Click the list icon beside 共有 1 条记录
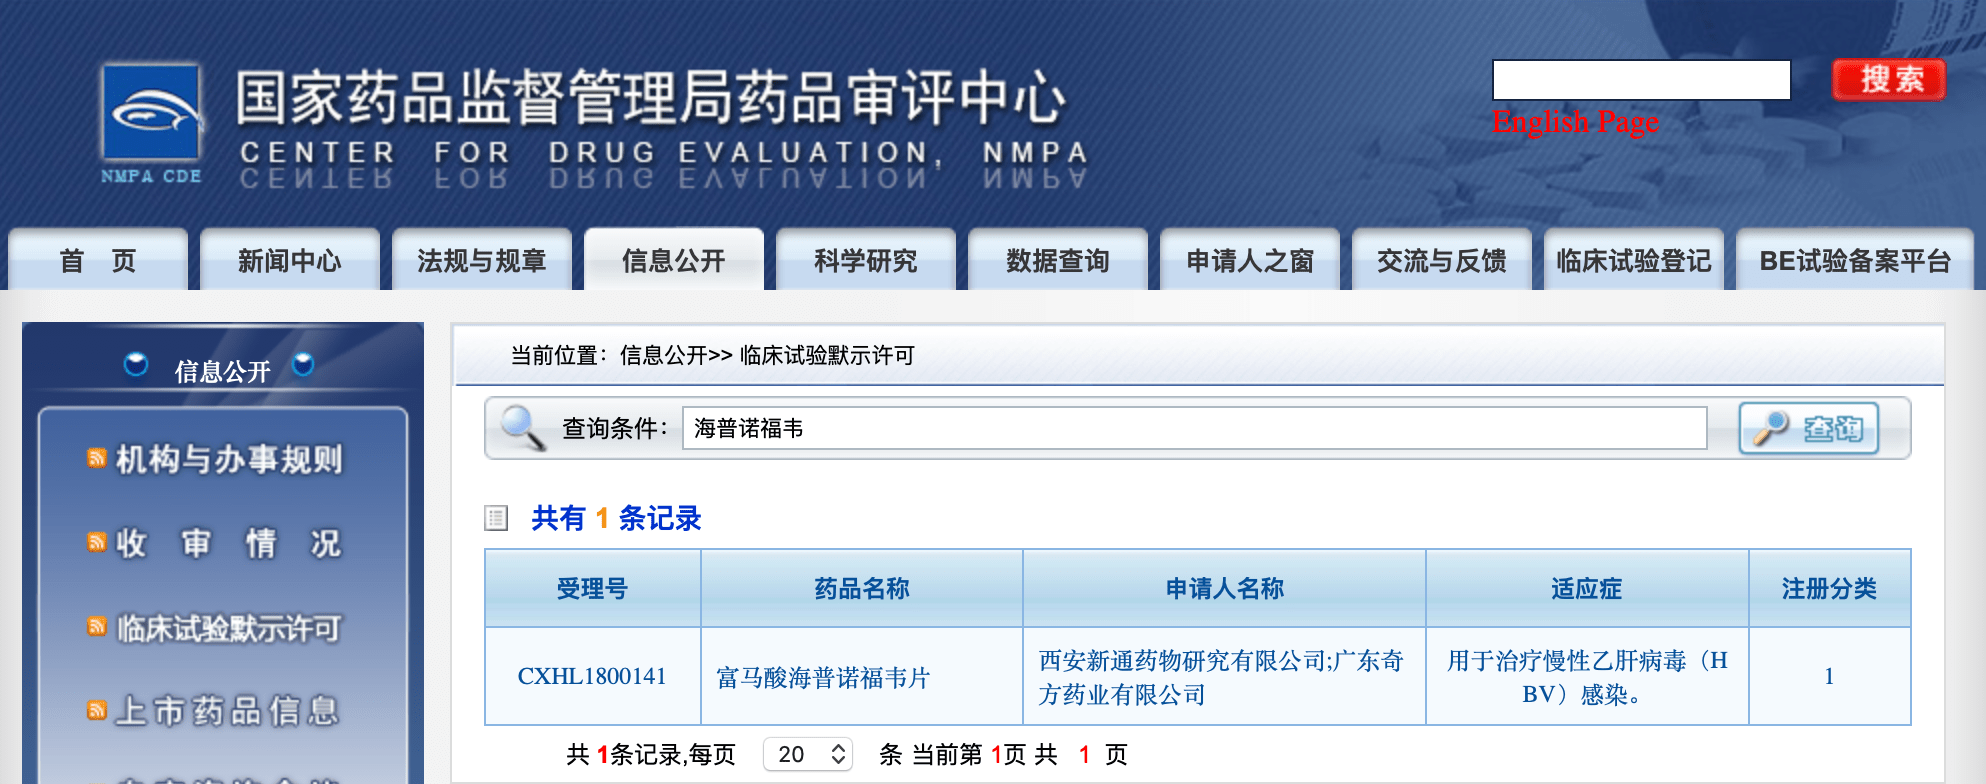The height and width of the screenshot is (784, 1986). [496, 518]
